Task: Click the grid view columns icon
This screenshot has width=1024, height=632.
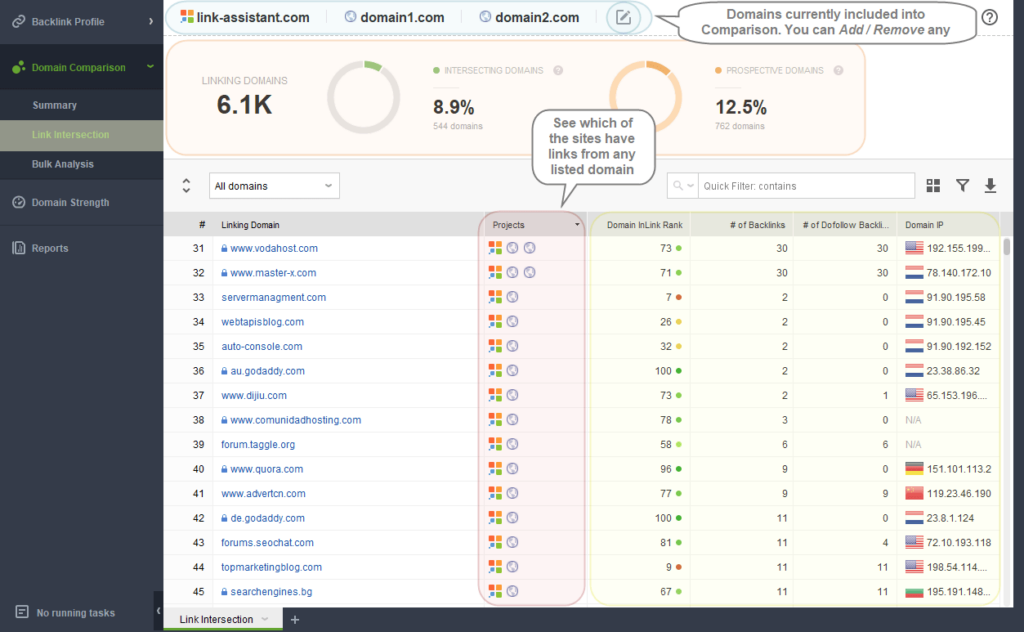Action: coord(933,185)
